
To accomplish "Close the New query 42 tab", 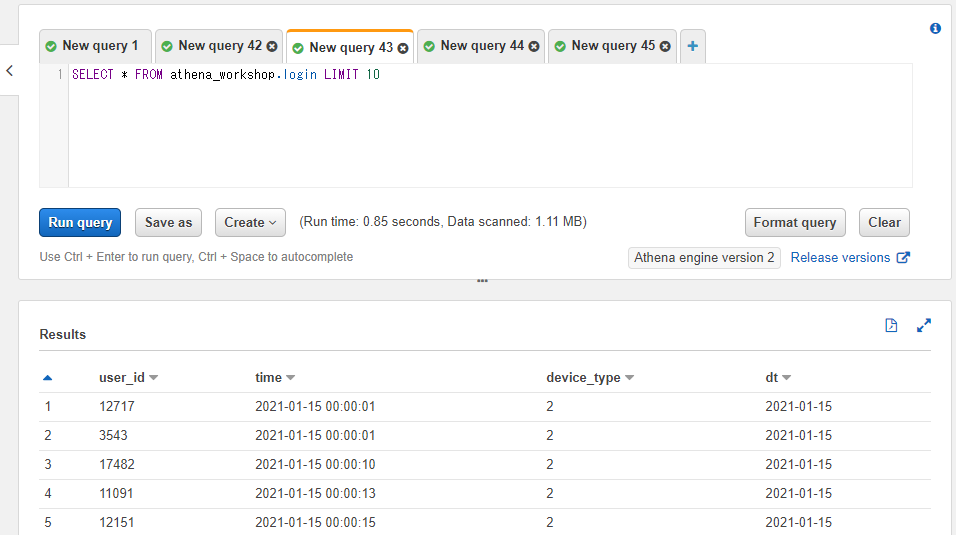I will 272,46.
